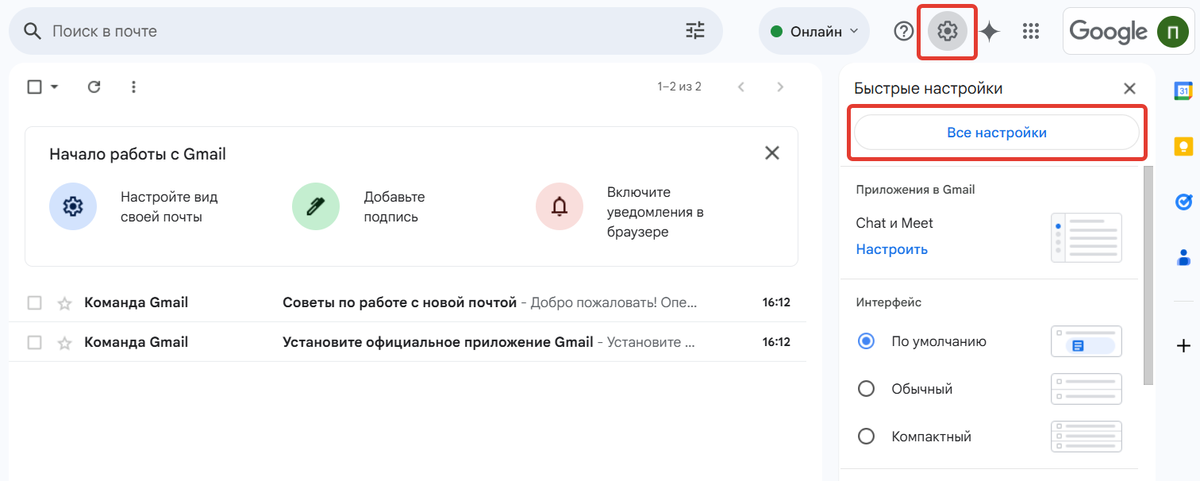Open Google Tasks side panel icon
Viewport: 1200px width, 481px height.
coord(1183,201)
